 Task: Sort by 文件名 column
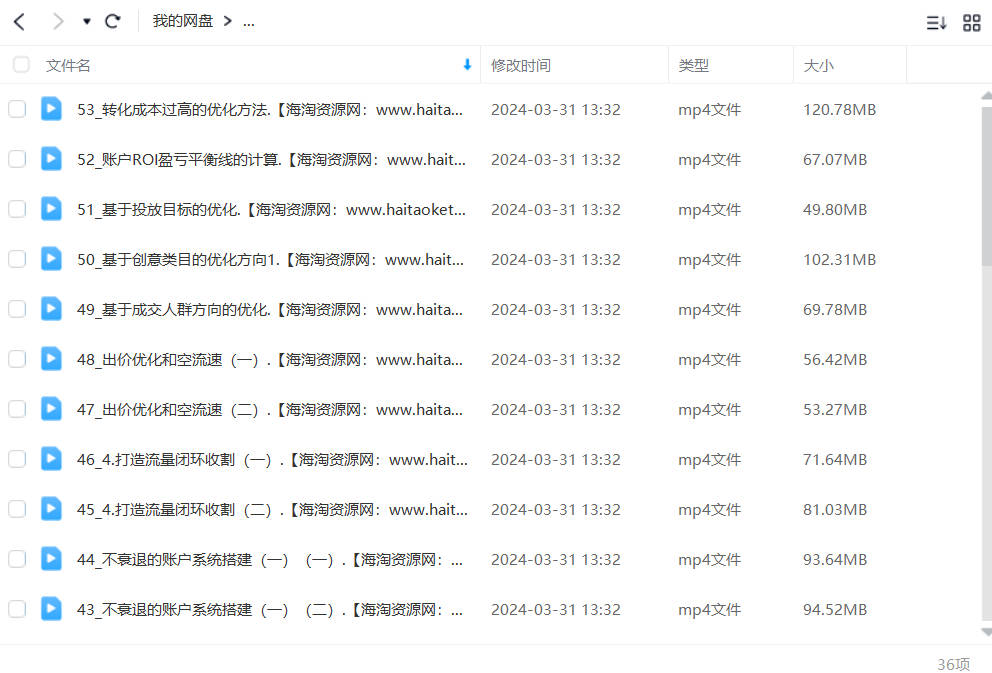[x=68, y=65]
